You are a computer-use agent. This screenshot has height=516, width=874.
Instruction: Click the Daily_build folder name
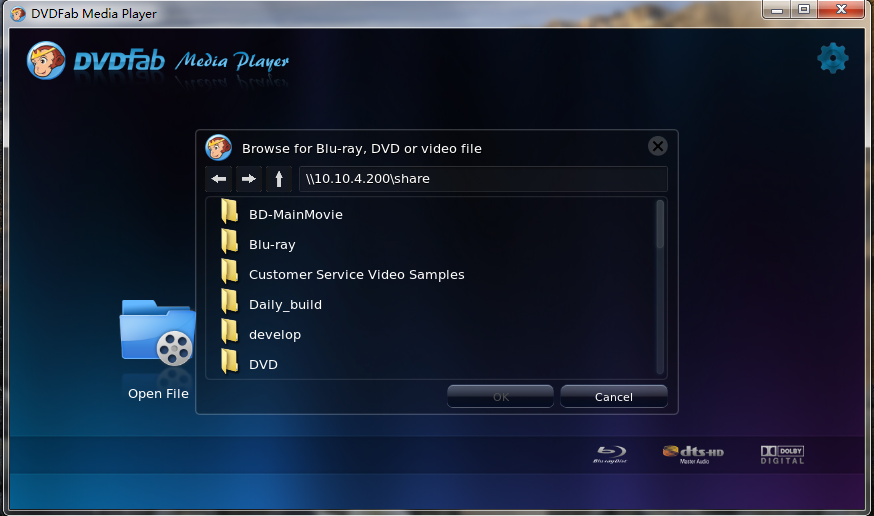pos(285,305)
